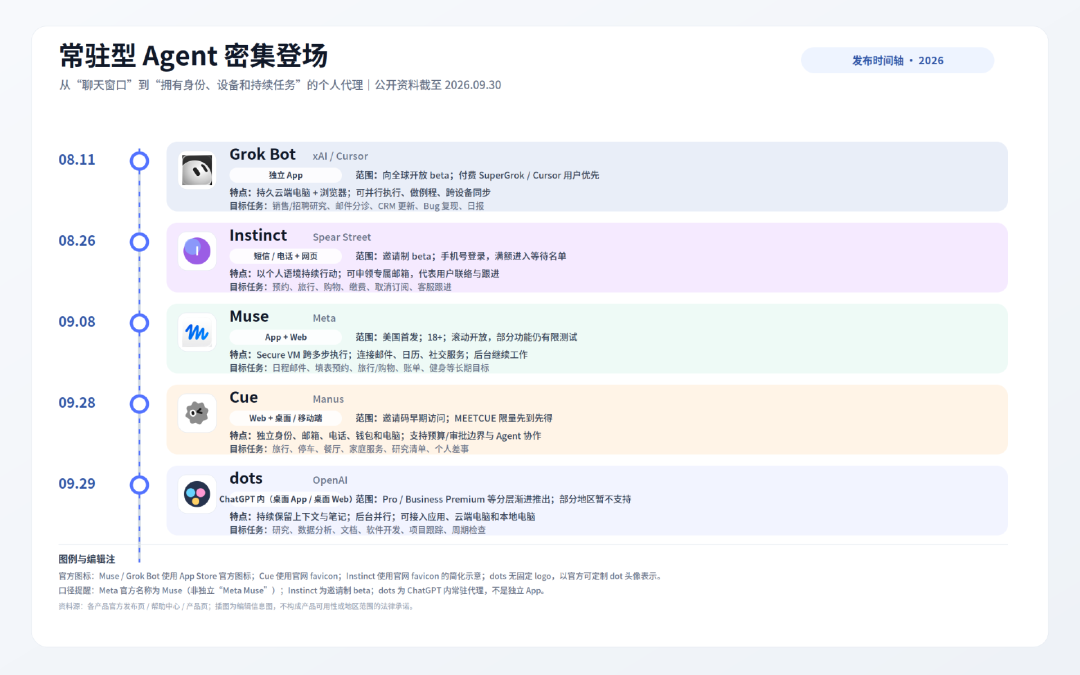Select the 09.29 timeline marker circle
The height and width of the screenshot is (675, 1080).
[x=139, y=485]
